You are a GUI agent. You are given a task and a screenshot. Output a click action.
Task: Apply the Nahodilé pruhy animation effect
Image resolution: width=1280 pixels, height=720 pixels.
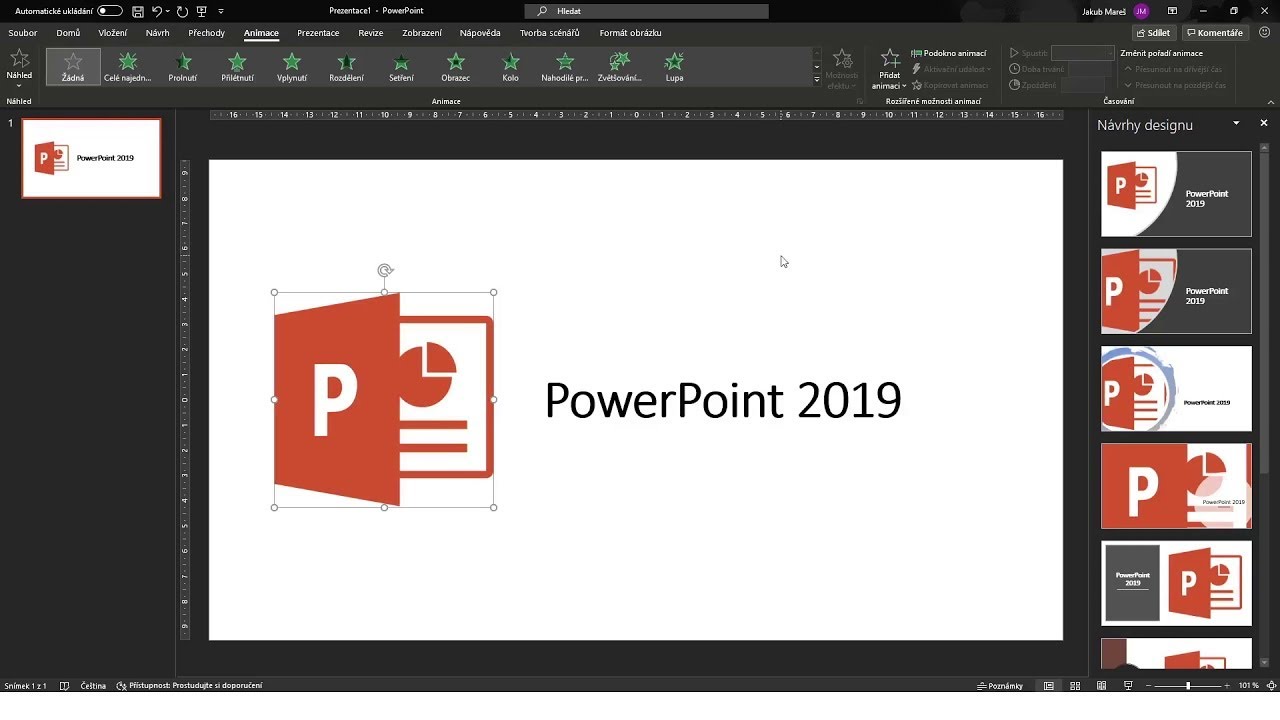pos(565,67)
